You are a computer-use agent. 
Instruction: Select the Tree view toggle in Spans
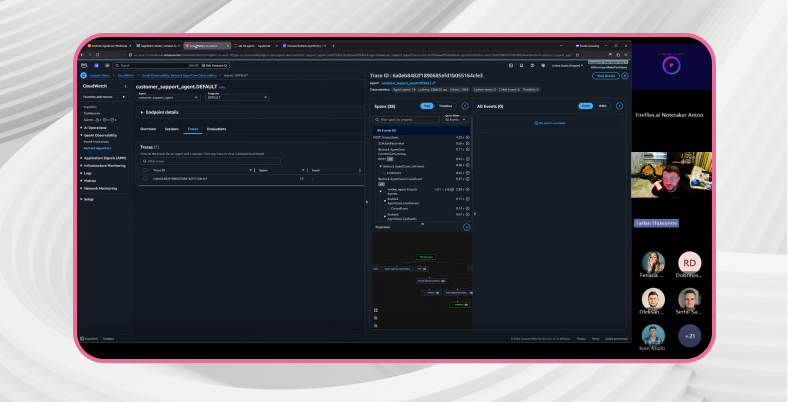pos(427,106)
